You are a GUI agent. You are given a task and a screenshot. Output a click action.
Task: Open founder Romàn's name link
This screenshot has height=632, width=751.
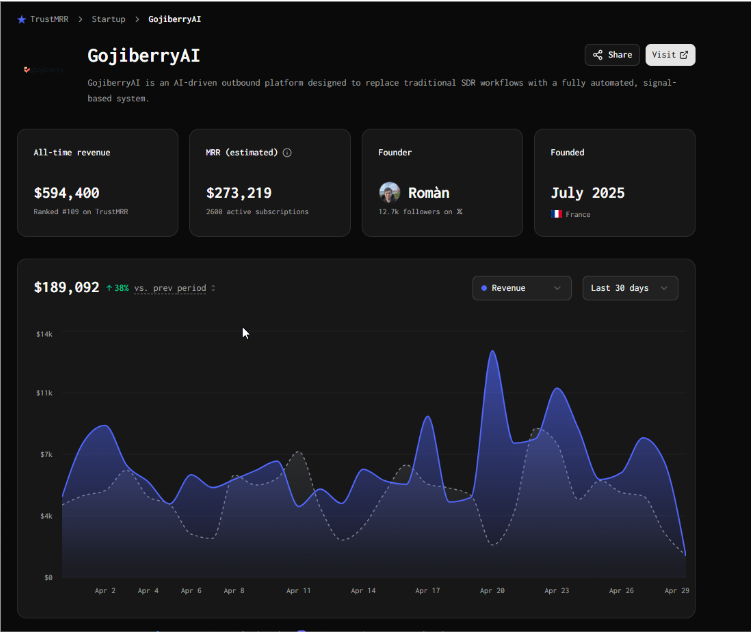(429, 193)
